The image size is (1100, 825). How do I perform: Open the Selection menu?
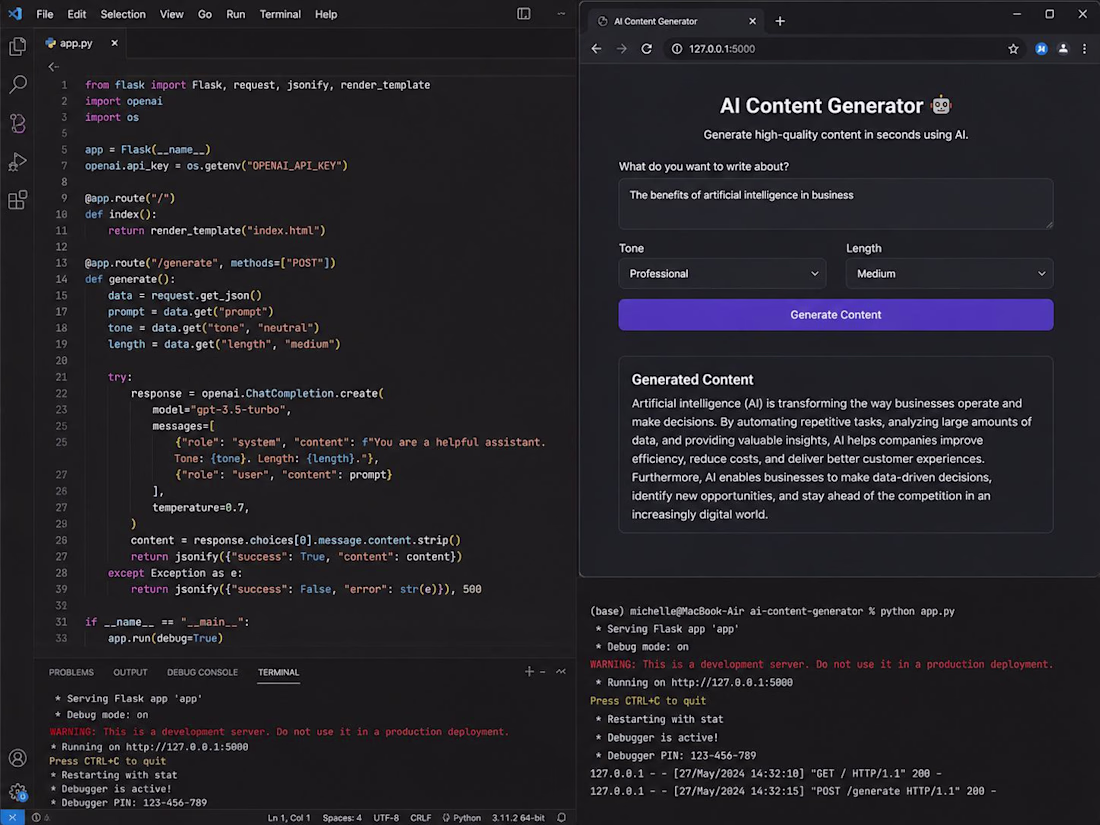click(123, 14)
